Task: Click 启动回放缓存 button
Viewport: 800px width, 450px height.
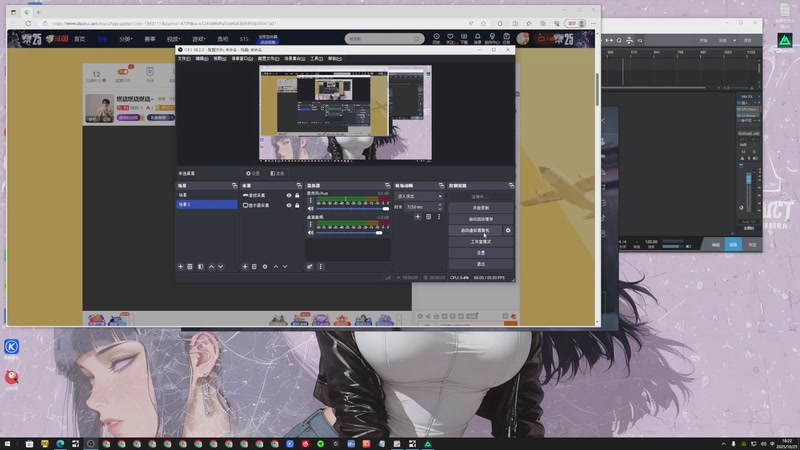Action: 481,219
